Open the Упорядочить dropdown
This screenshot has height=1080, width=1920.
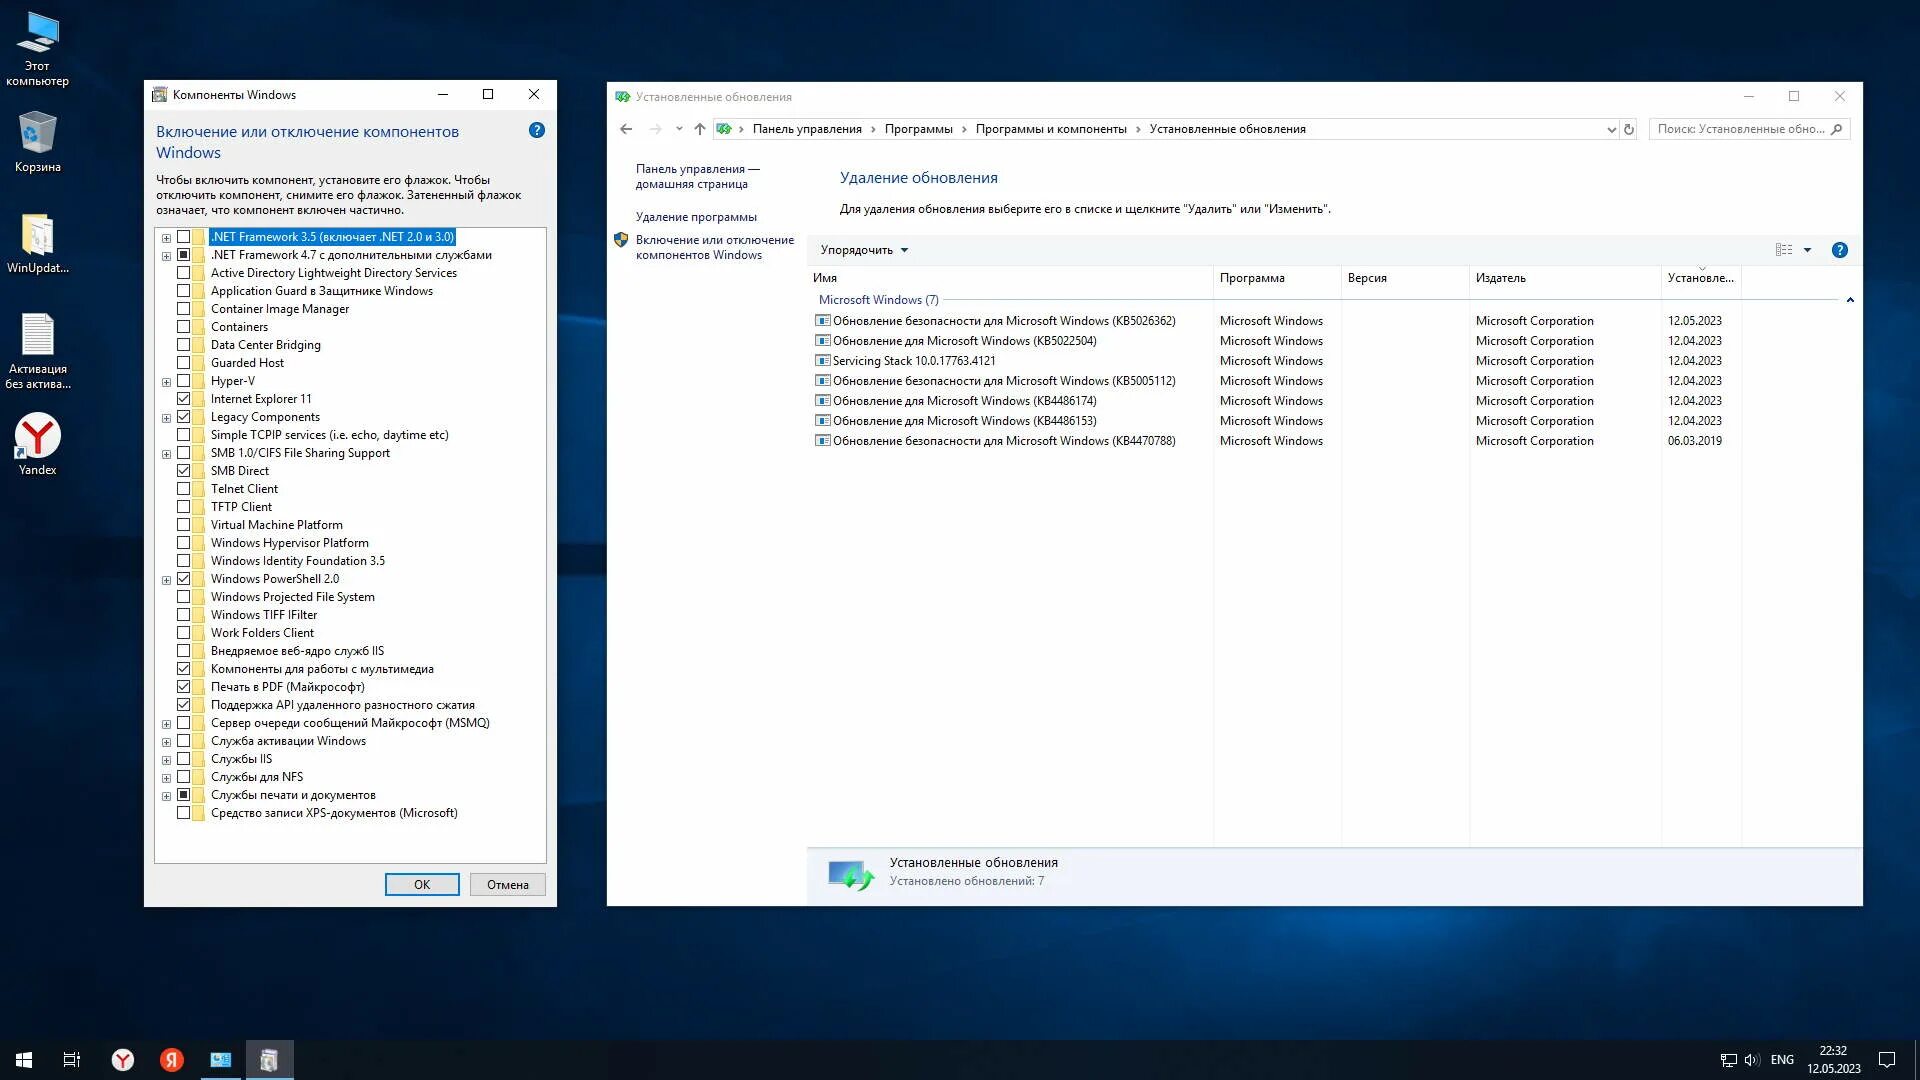[863, 250]
